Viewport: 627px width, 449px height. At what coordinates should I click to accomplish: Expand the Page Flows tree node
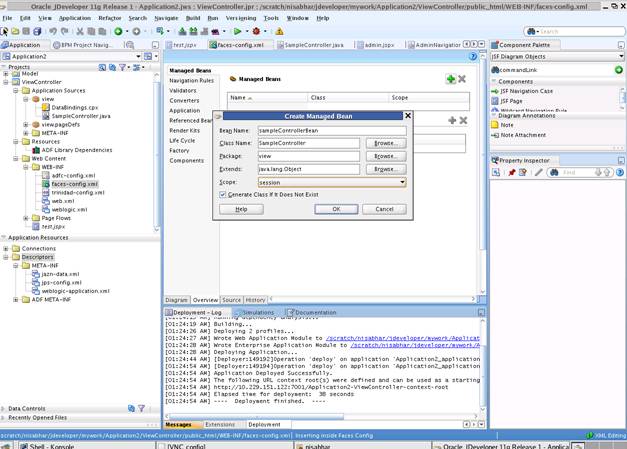(x=25, y=218)
